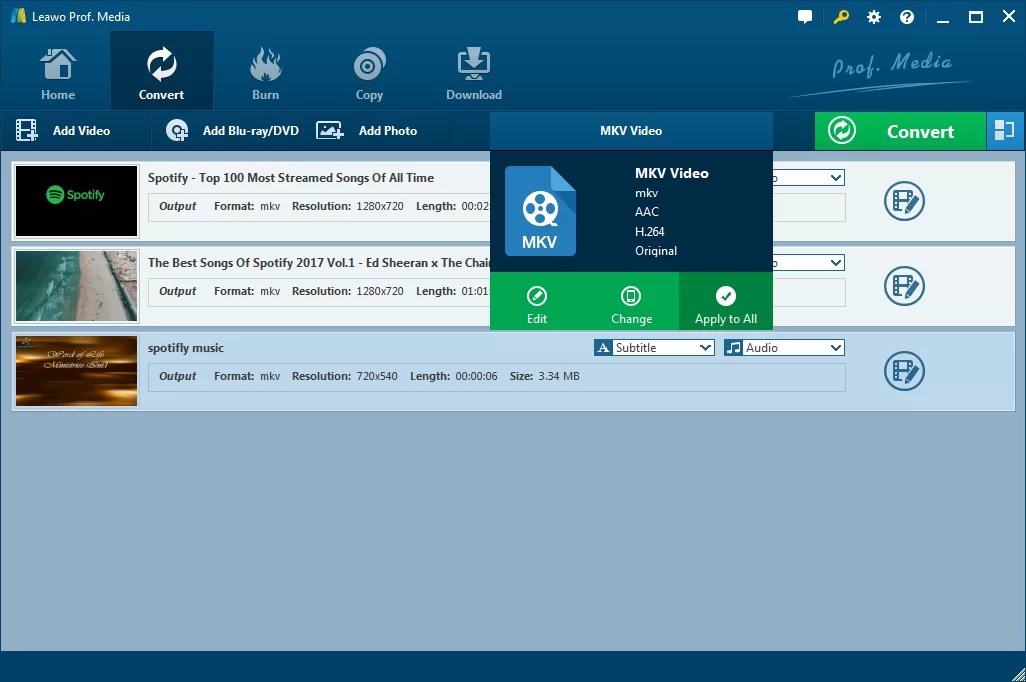1026x682 pixels.
Task: Open the registration key icon
Action: coord(841,17)
